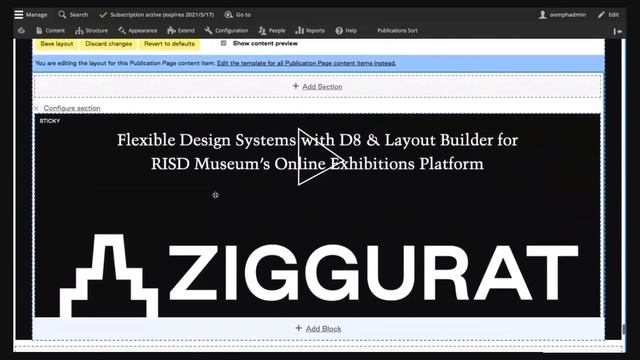640x360 pixels.
Task: Click the STICKY label in the section
Action: pos(50,121)
